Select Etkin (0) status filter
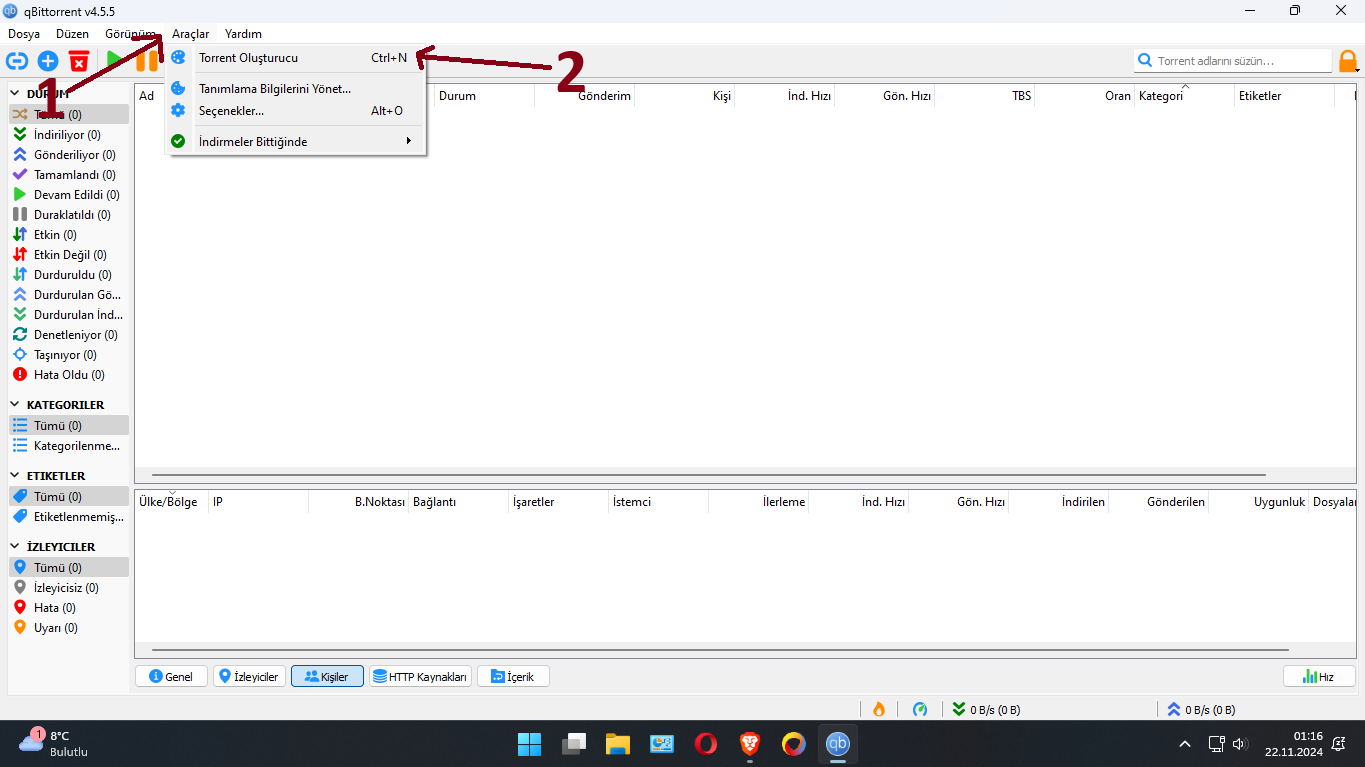 pyautogui.click(x=67, y=235)
